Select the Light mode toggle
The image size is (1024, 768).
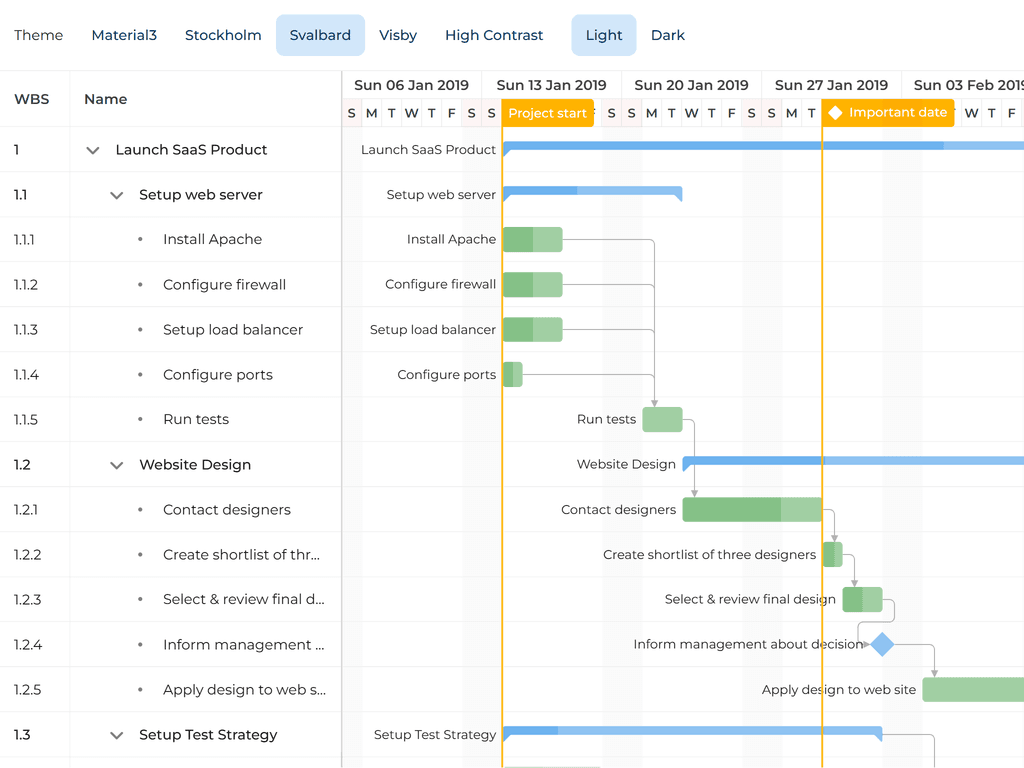(604, 35)
